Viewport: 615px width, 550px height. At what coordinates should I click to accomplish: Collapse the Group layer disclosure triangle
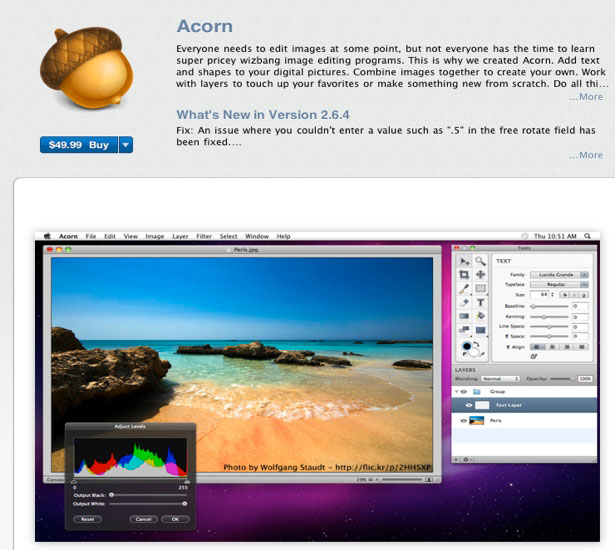(x=457, y=392)
